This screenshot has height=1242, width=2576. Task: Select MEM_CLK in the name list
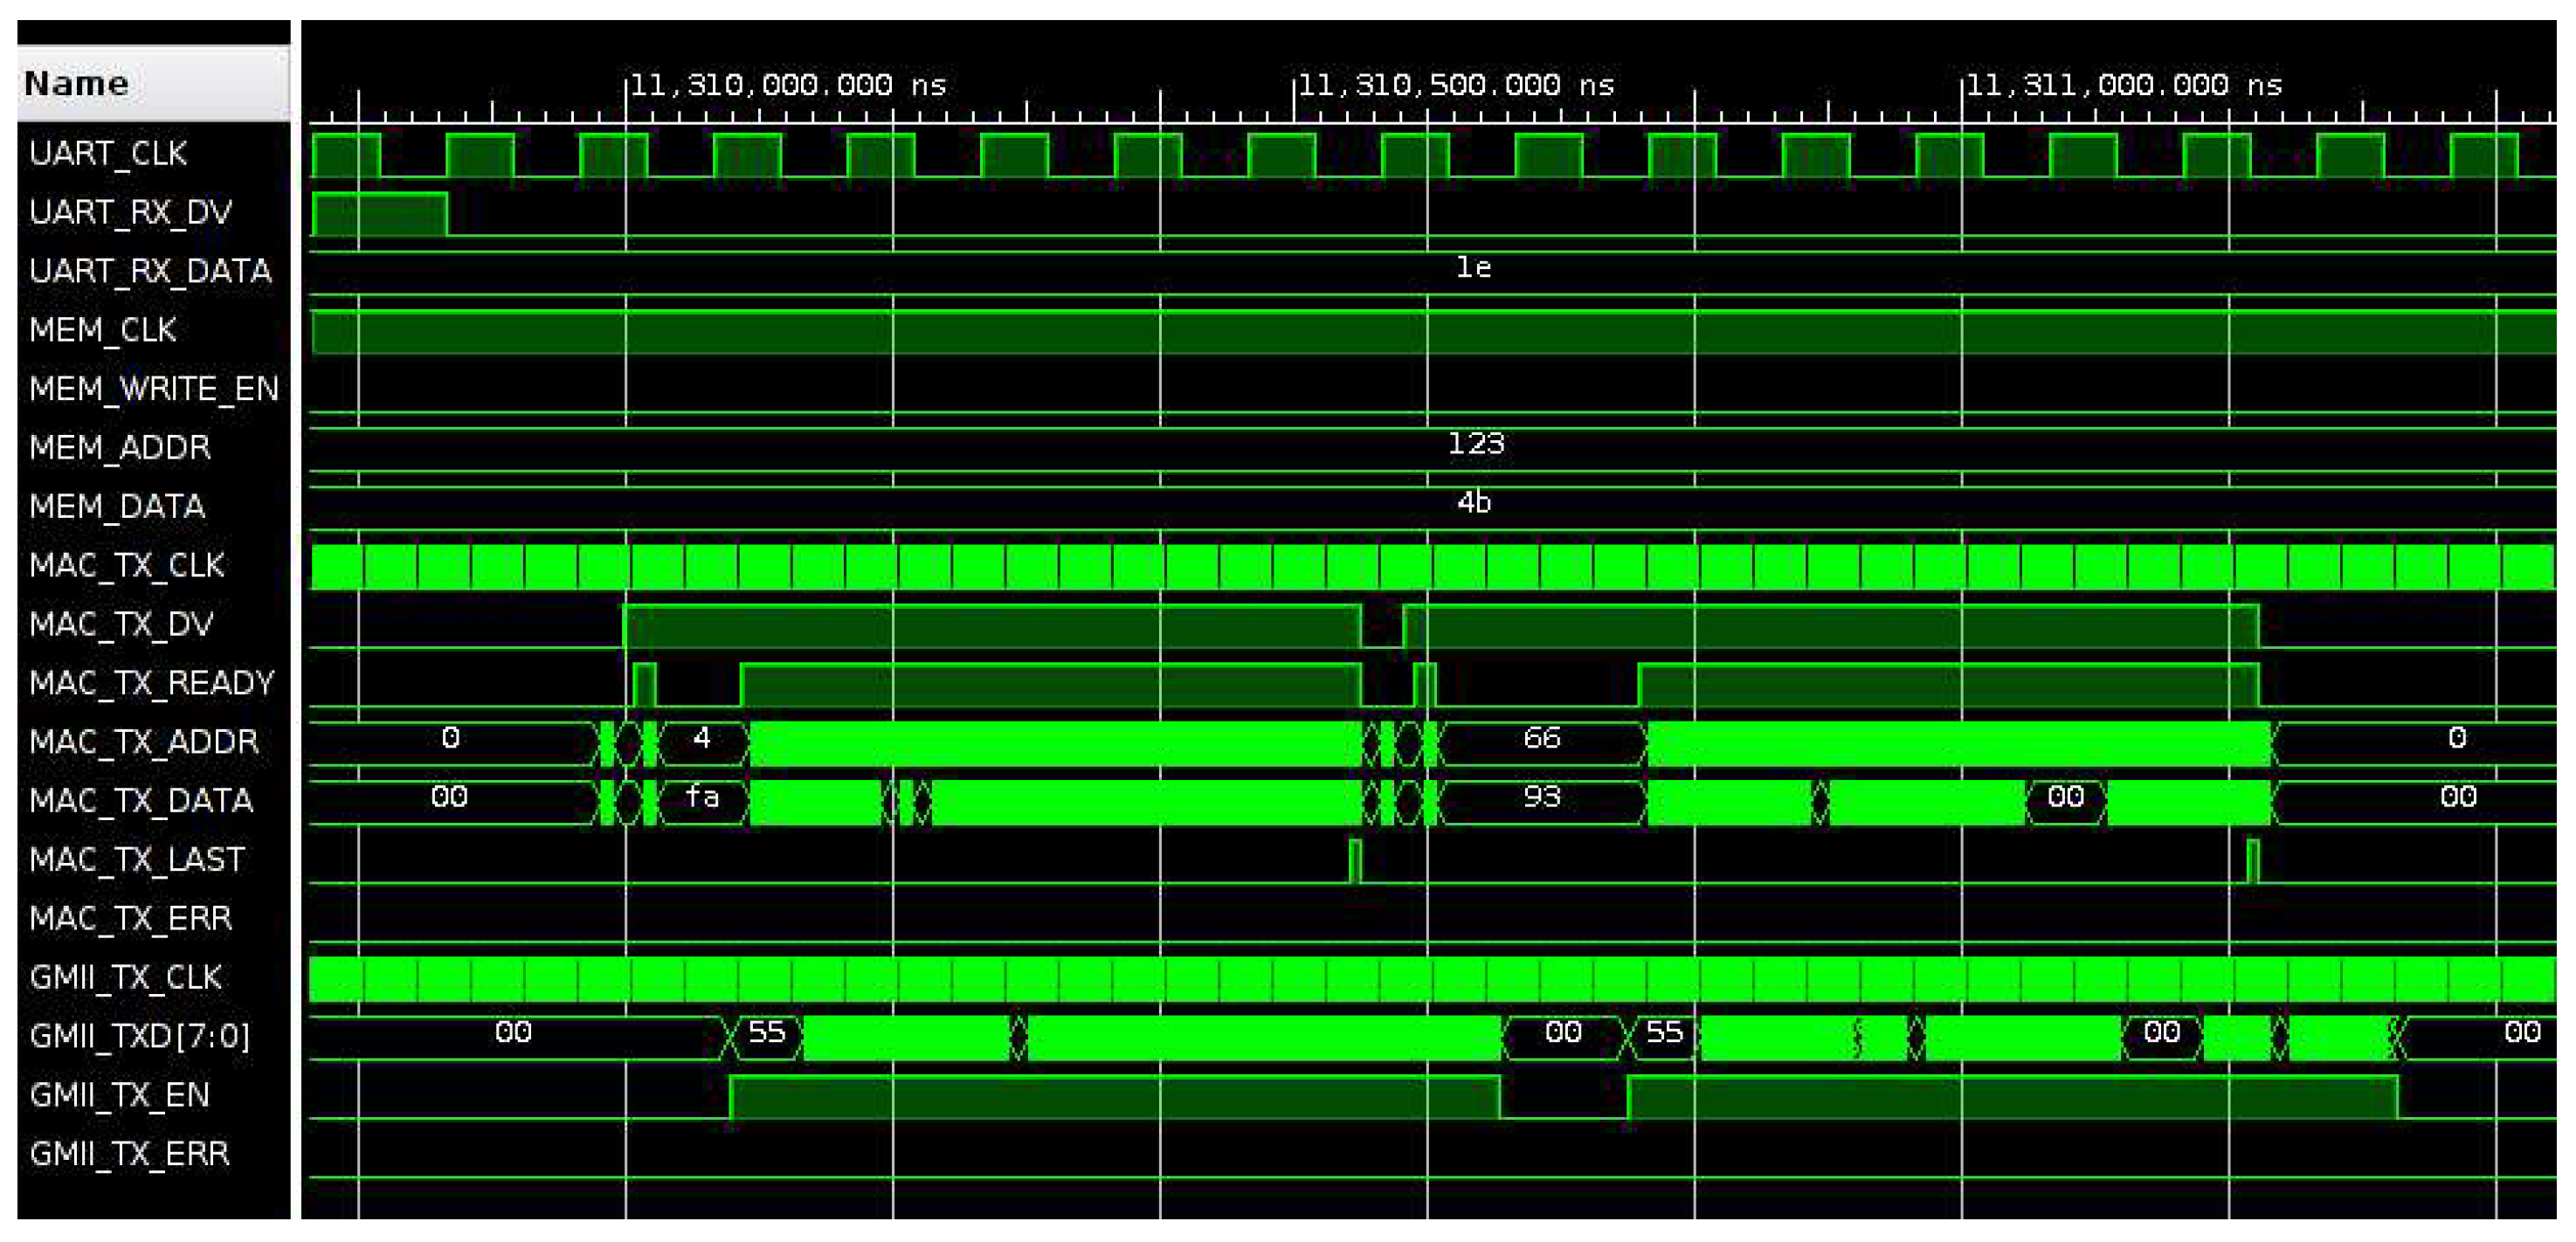pos(103,330)
